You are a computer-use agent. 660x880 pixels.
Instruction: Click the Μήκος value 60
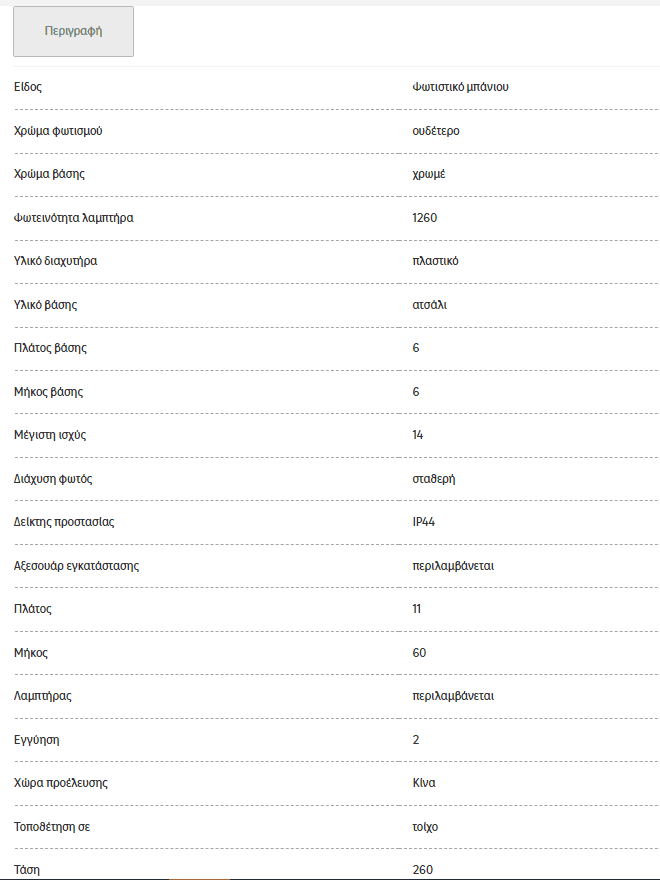[x=419, y=653]
